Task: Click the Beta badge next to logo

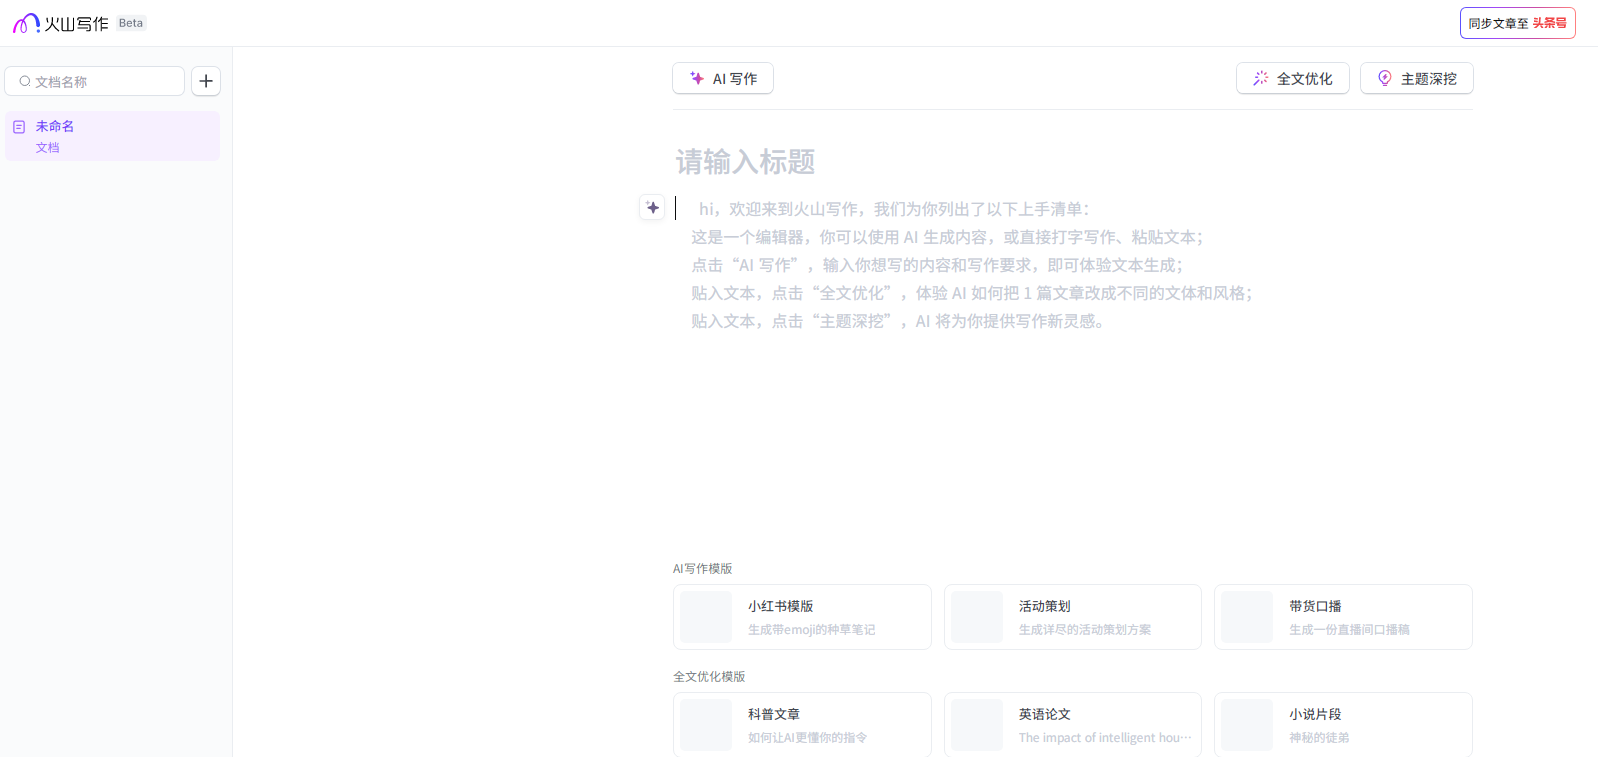Action: pyautogui.click(x=131, y=23)
